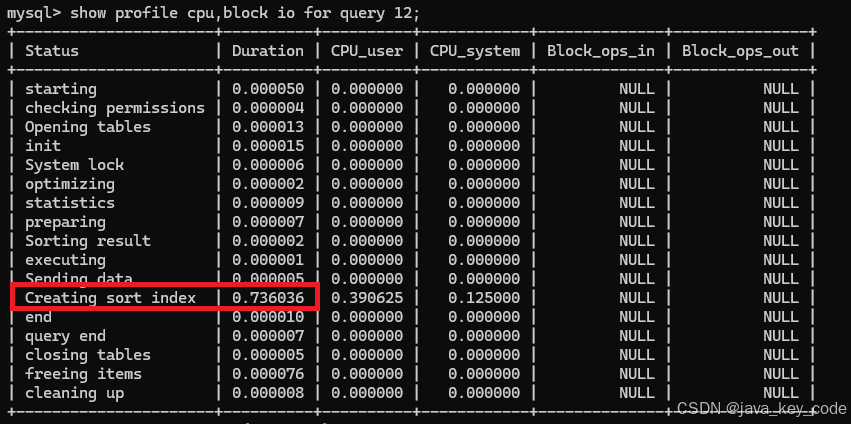The height and width of the screenshot is (424, 851).
Task: Click the 0.000076 duration value
Action: (x=267, y=374)
